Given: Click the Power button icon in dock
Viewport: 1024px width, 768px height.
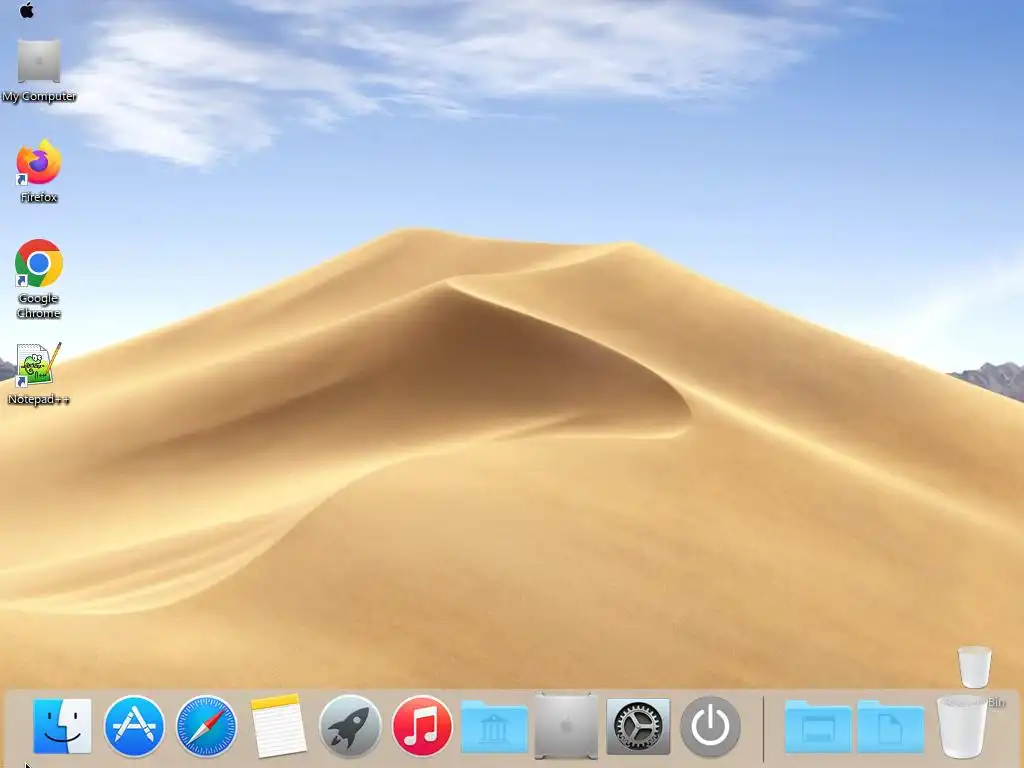Looking at the screenshot, I should [x=711, y=726].
